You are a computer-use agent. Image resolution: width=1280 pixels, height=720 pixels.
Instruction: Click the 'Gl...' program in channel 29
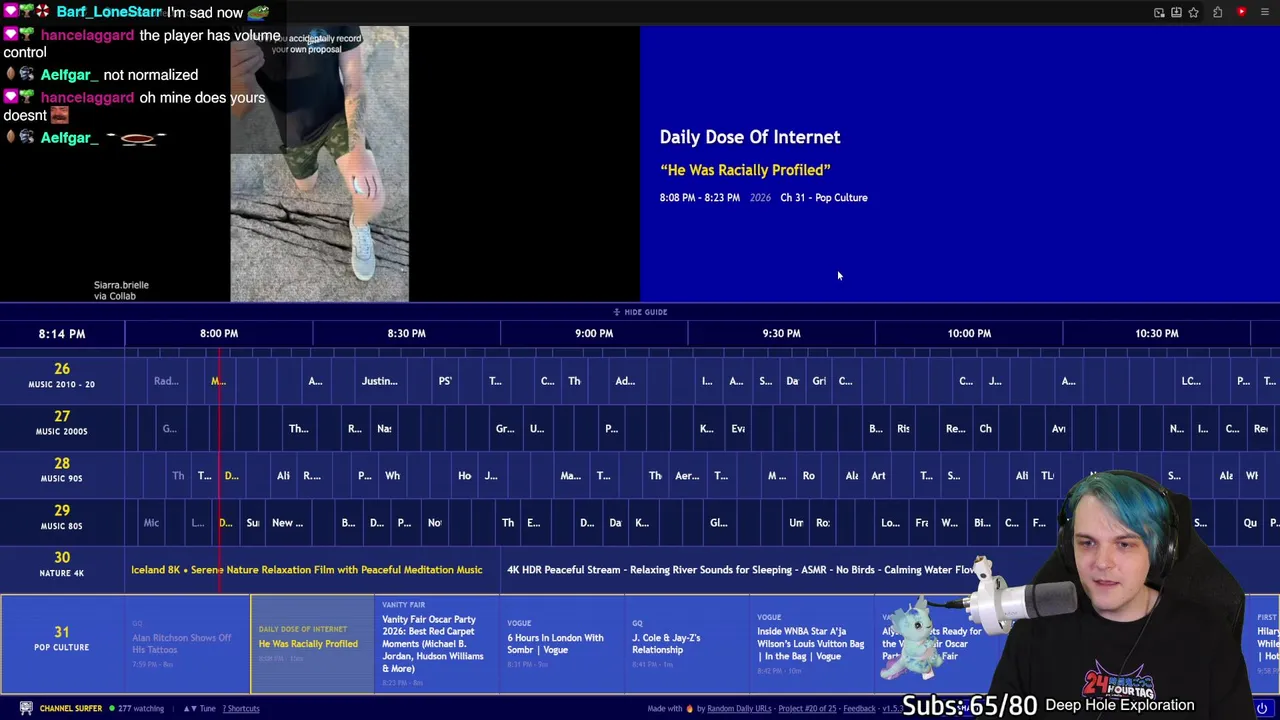pos(718,522)
